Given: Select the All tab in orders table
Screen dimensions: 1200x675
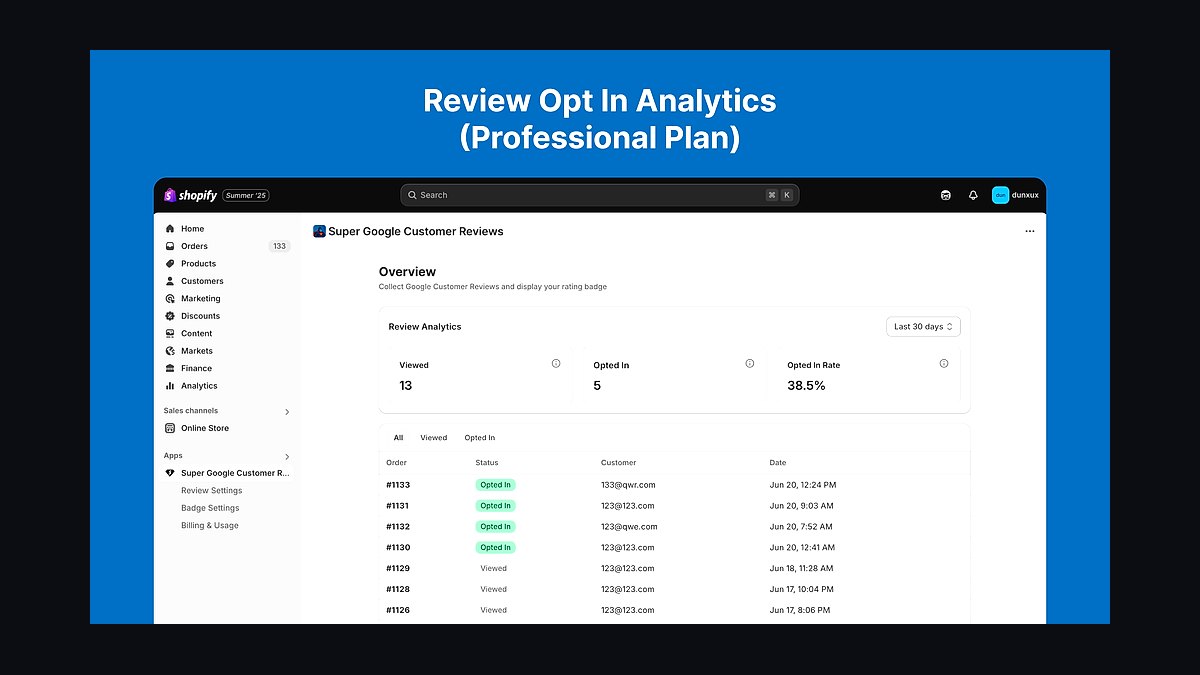Looking at the screenshot, I should tap(398, 438).
